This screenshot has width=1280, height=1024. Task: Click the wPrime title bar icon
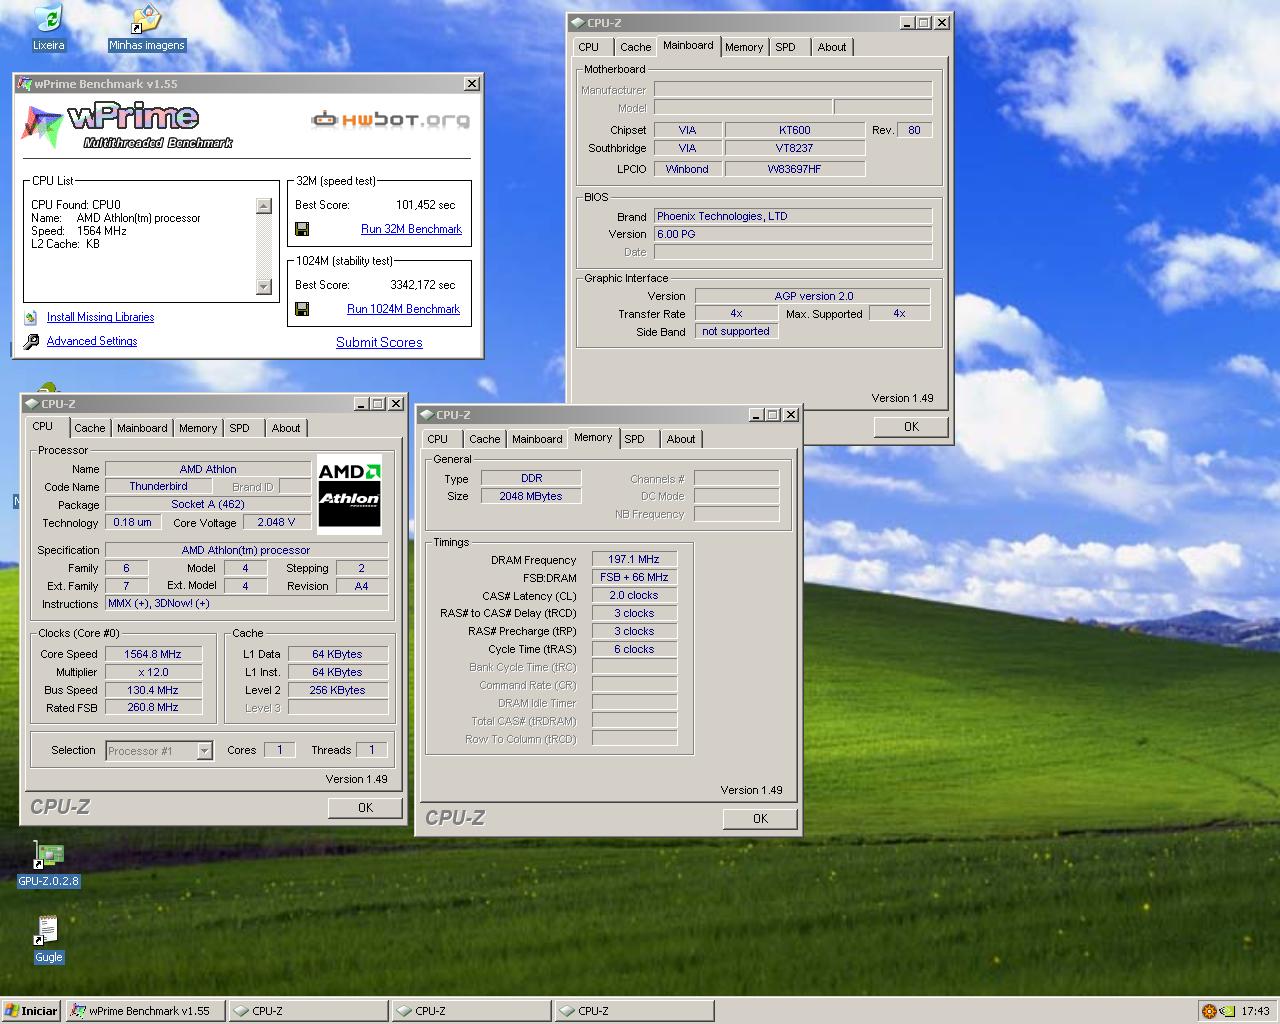click(25, 84)
